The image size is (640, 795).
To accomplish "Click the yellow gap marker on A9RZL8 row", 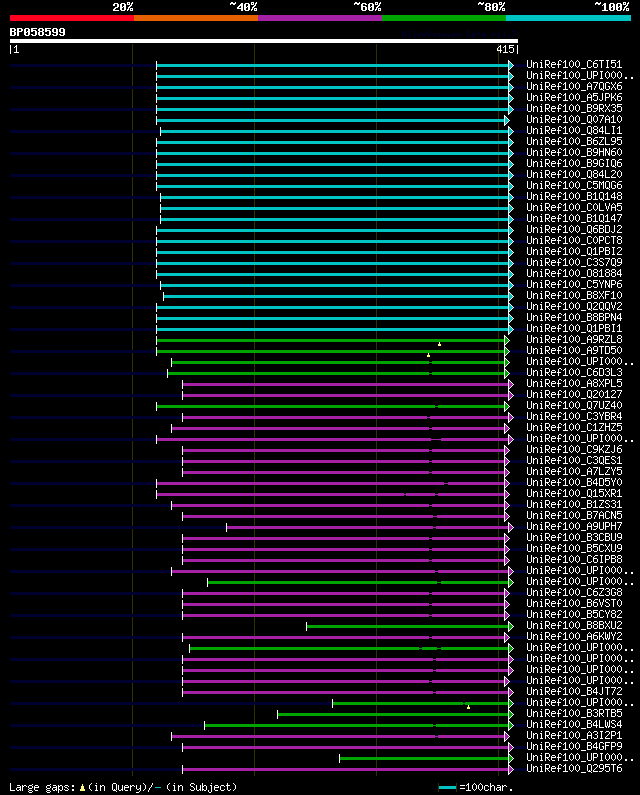I will [440, 344].
